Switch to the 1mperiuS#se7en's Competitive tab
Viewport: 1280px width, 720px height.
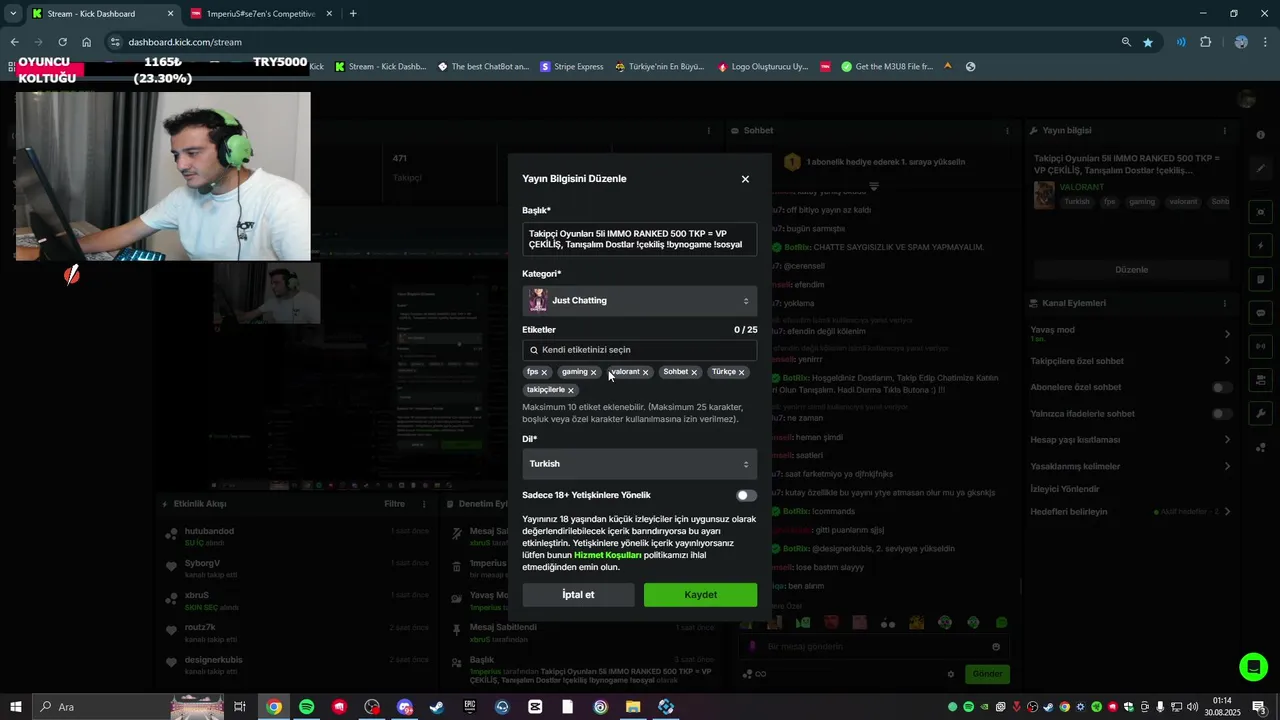pos(260,14)
